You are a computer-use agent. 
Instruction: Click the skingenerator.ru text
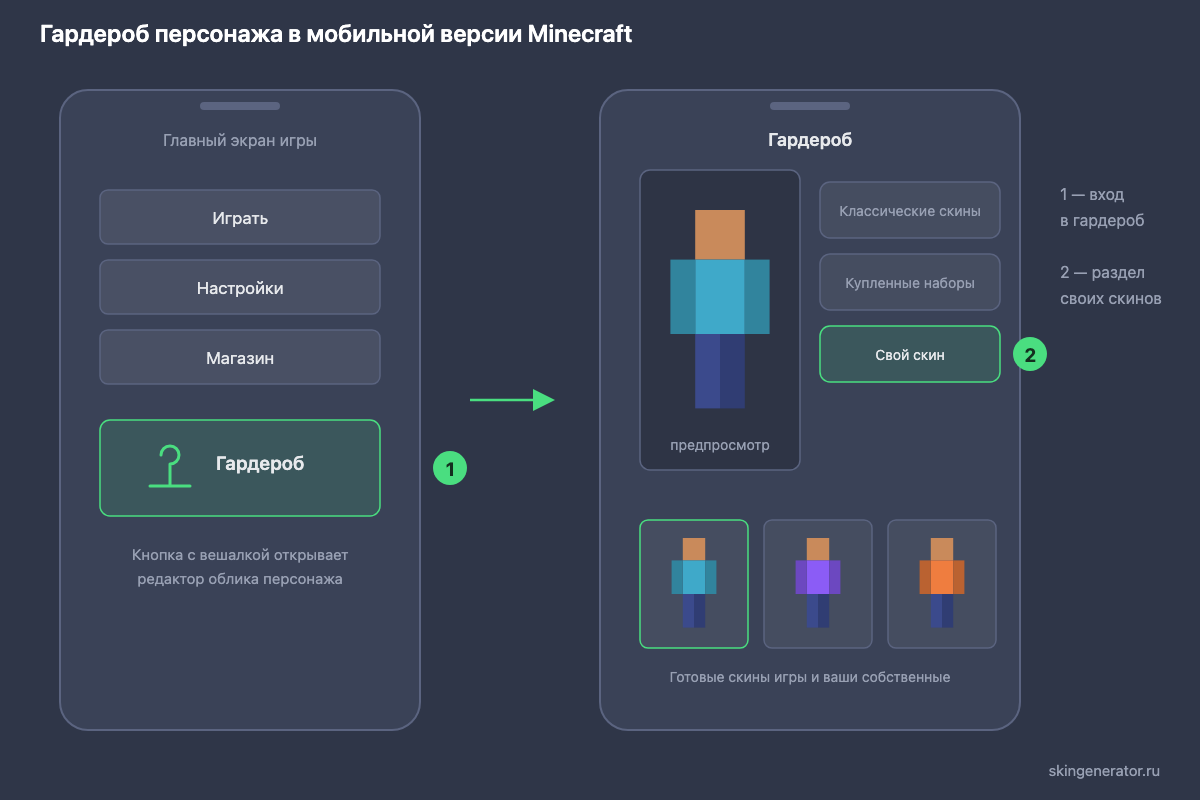[1104, 770]
